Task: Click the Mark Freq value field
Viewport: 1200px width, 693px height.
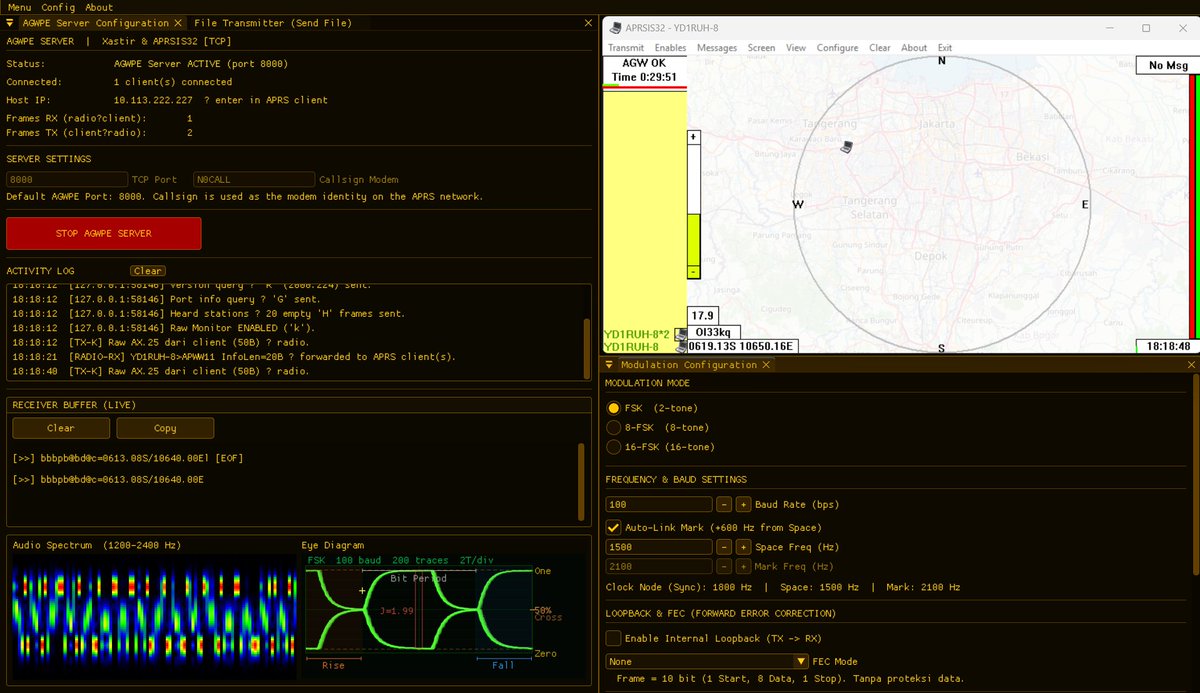Action: tap(659, 567)
